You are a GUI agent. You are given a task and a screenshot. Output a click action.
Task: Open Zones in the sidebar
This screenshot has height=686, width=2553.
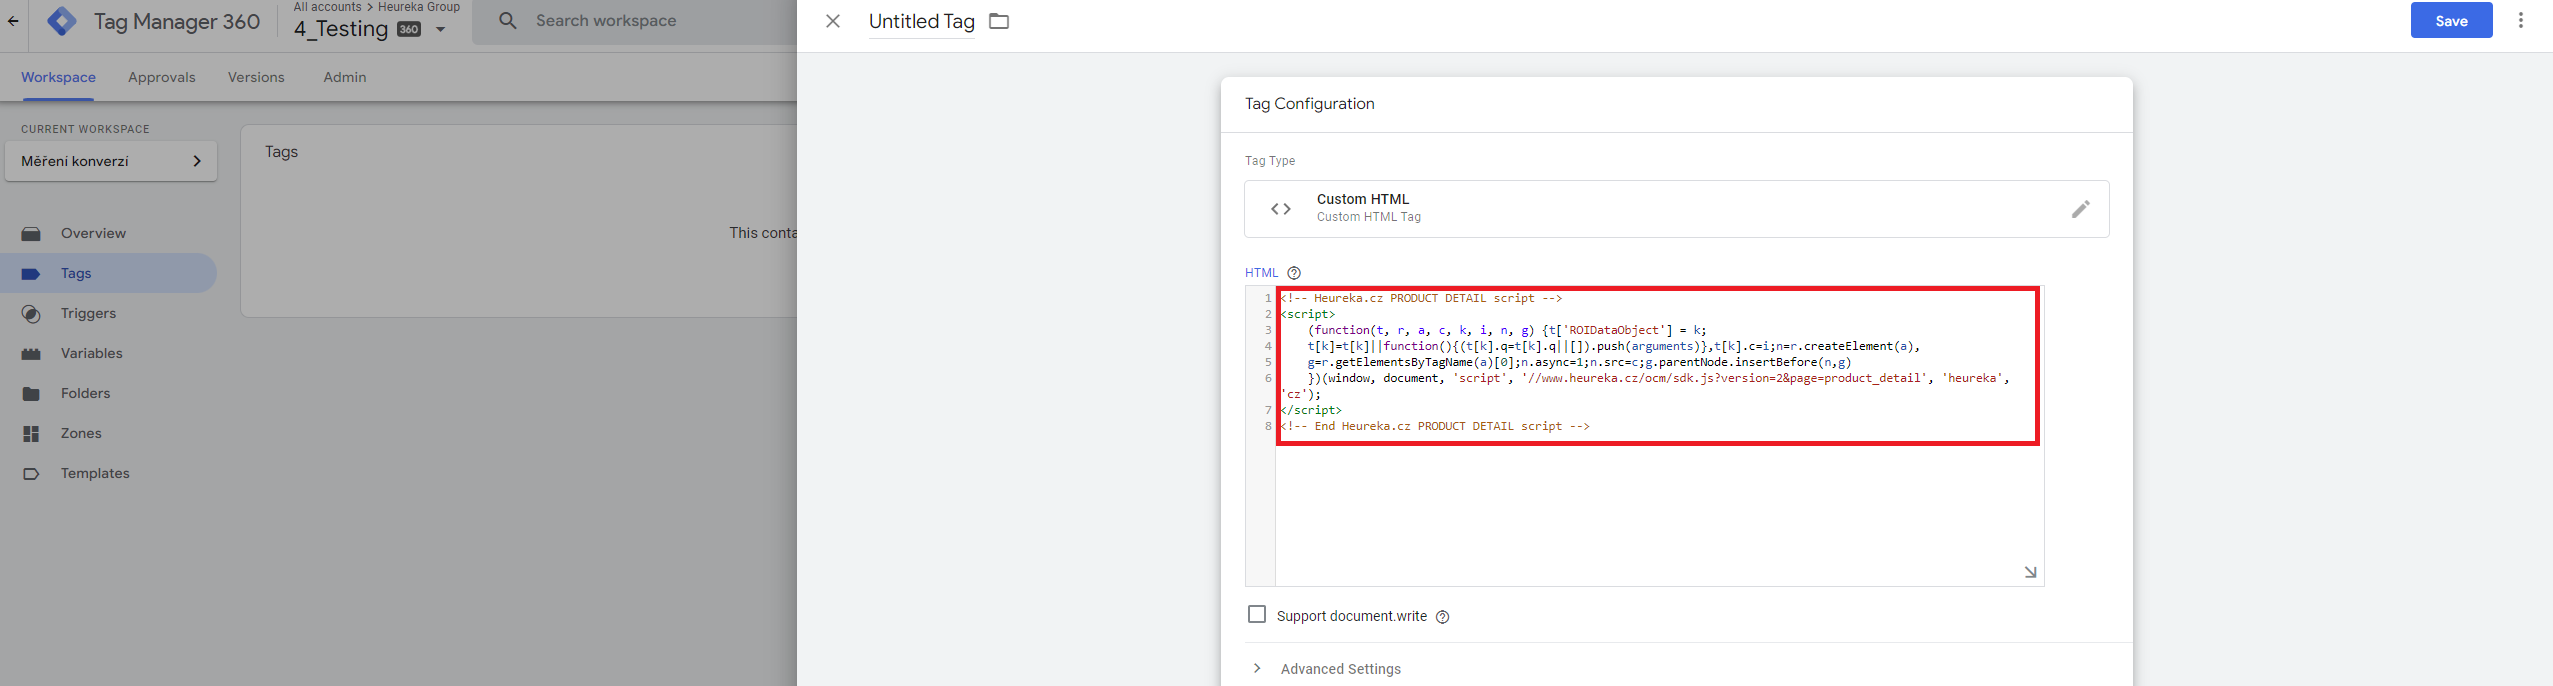pyautogui.click(x=108, y=433)
